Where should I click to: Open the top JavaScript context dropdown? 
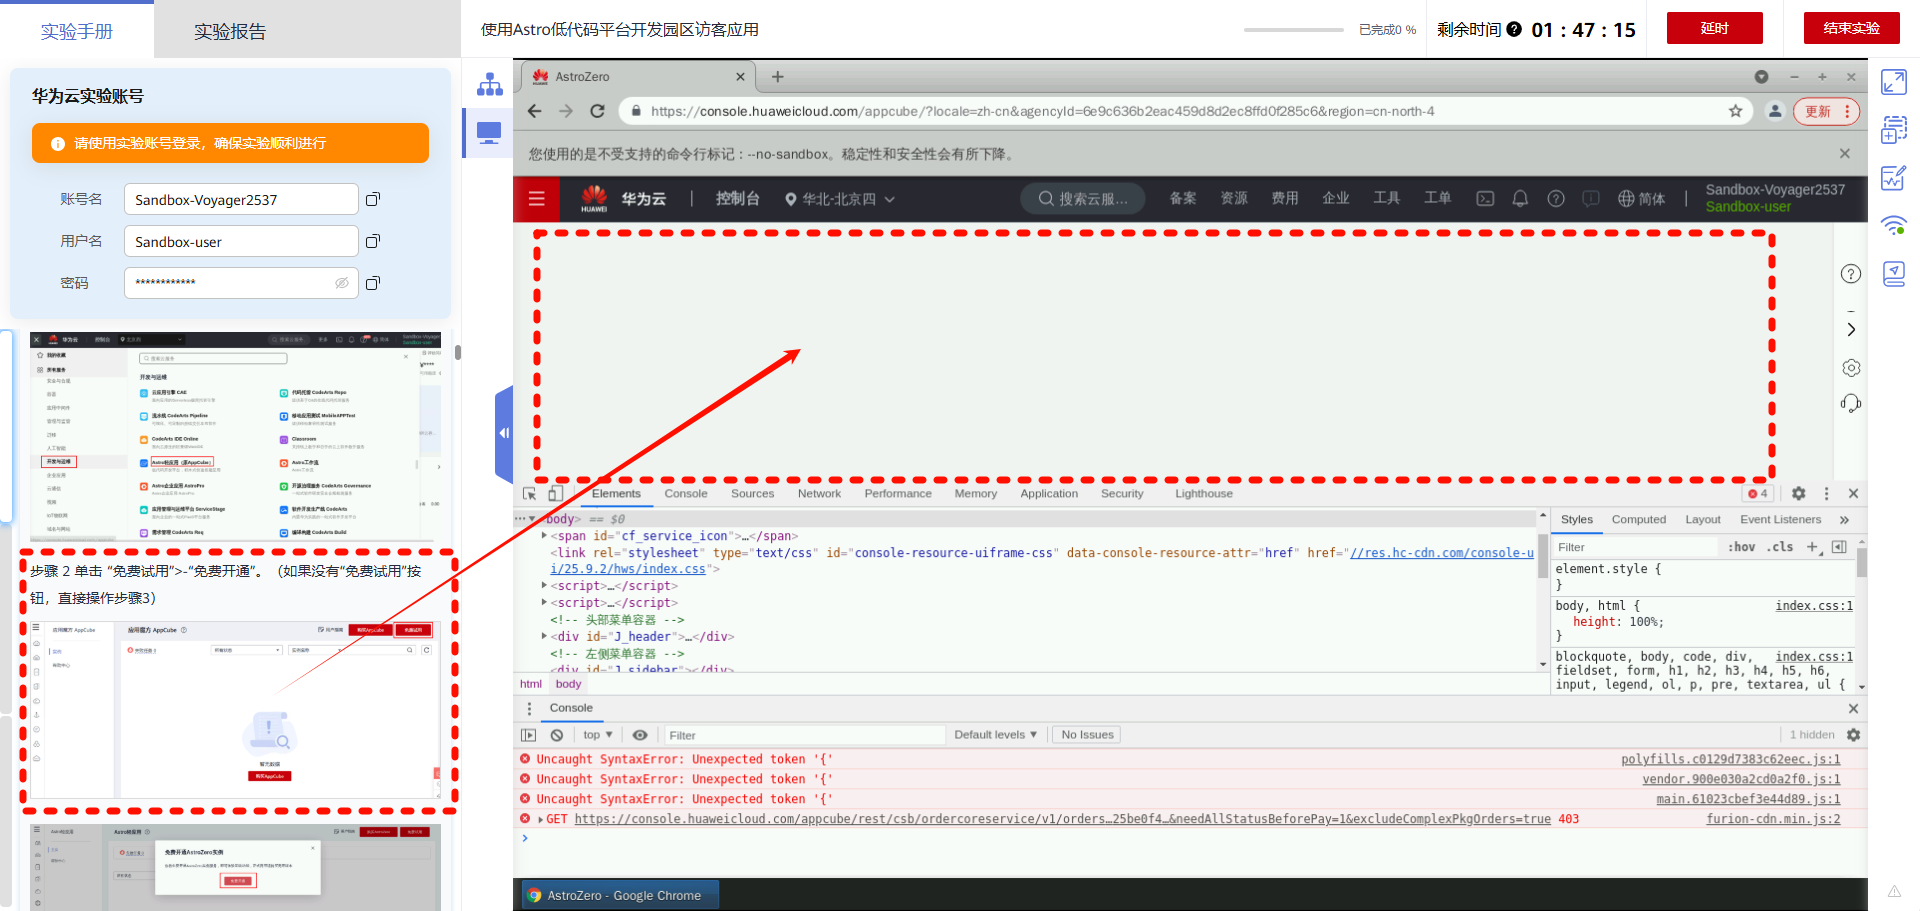click(598, 735)
